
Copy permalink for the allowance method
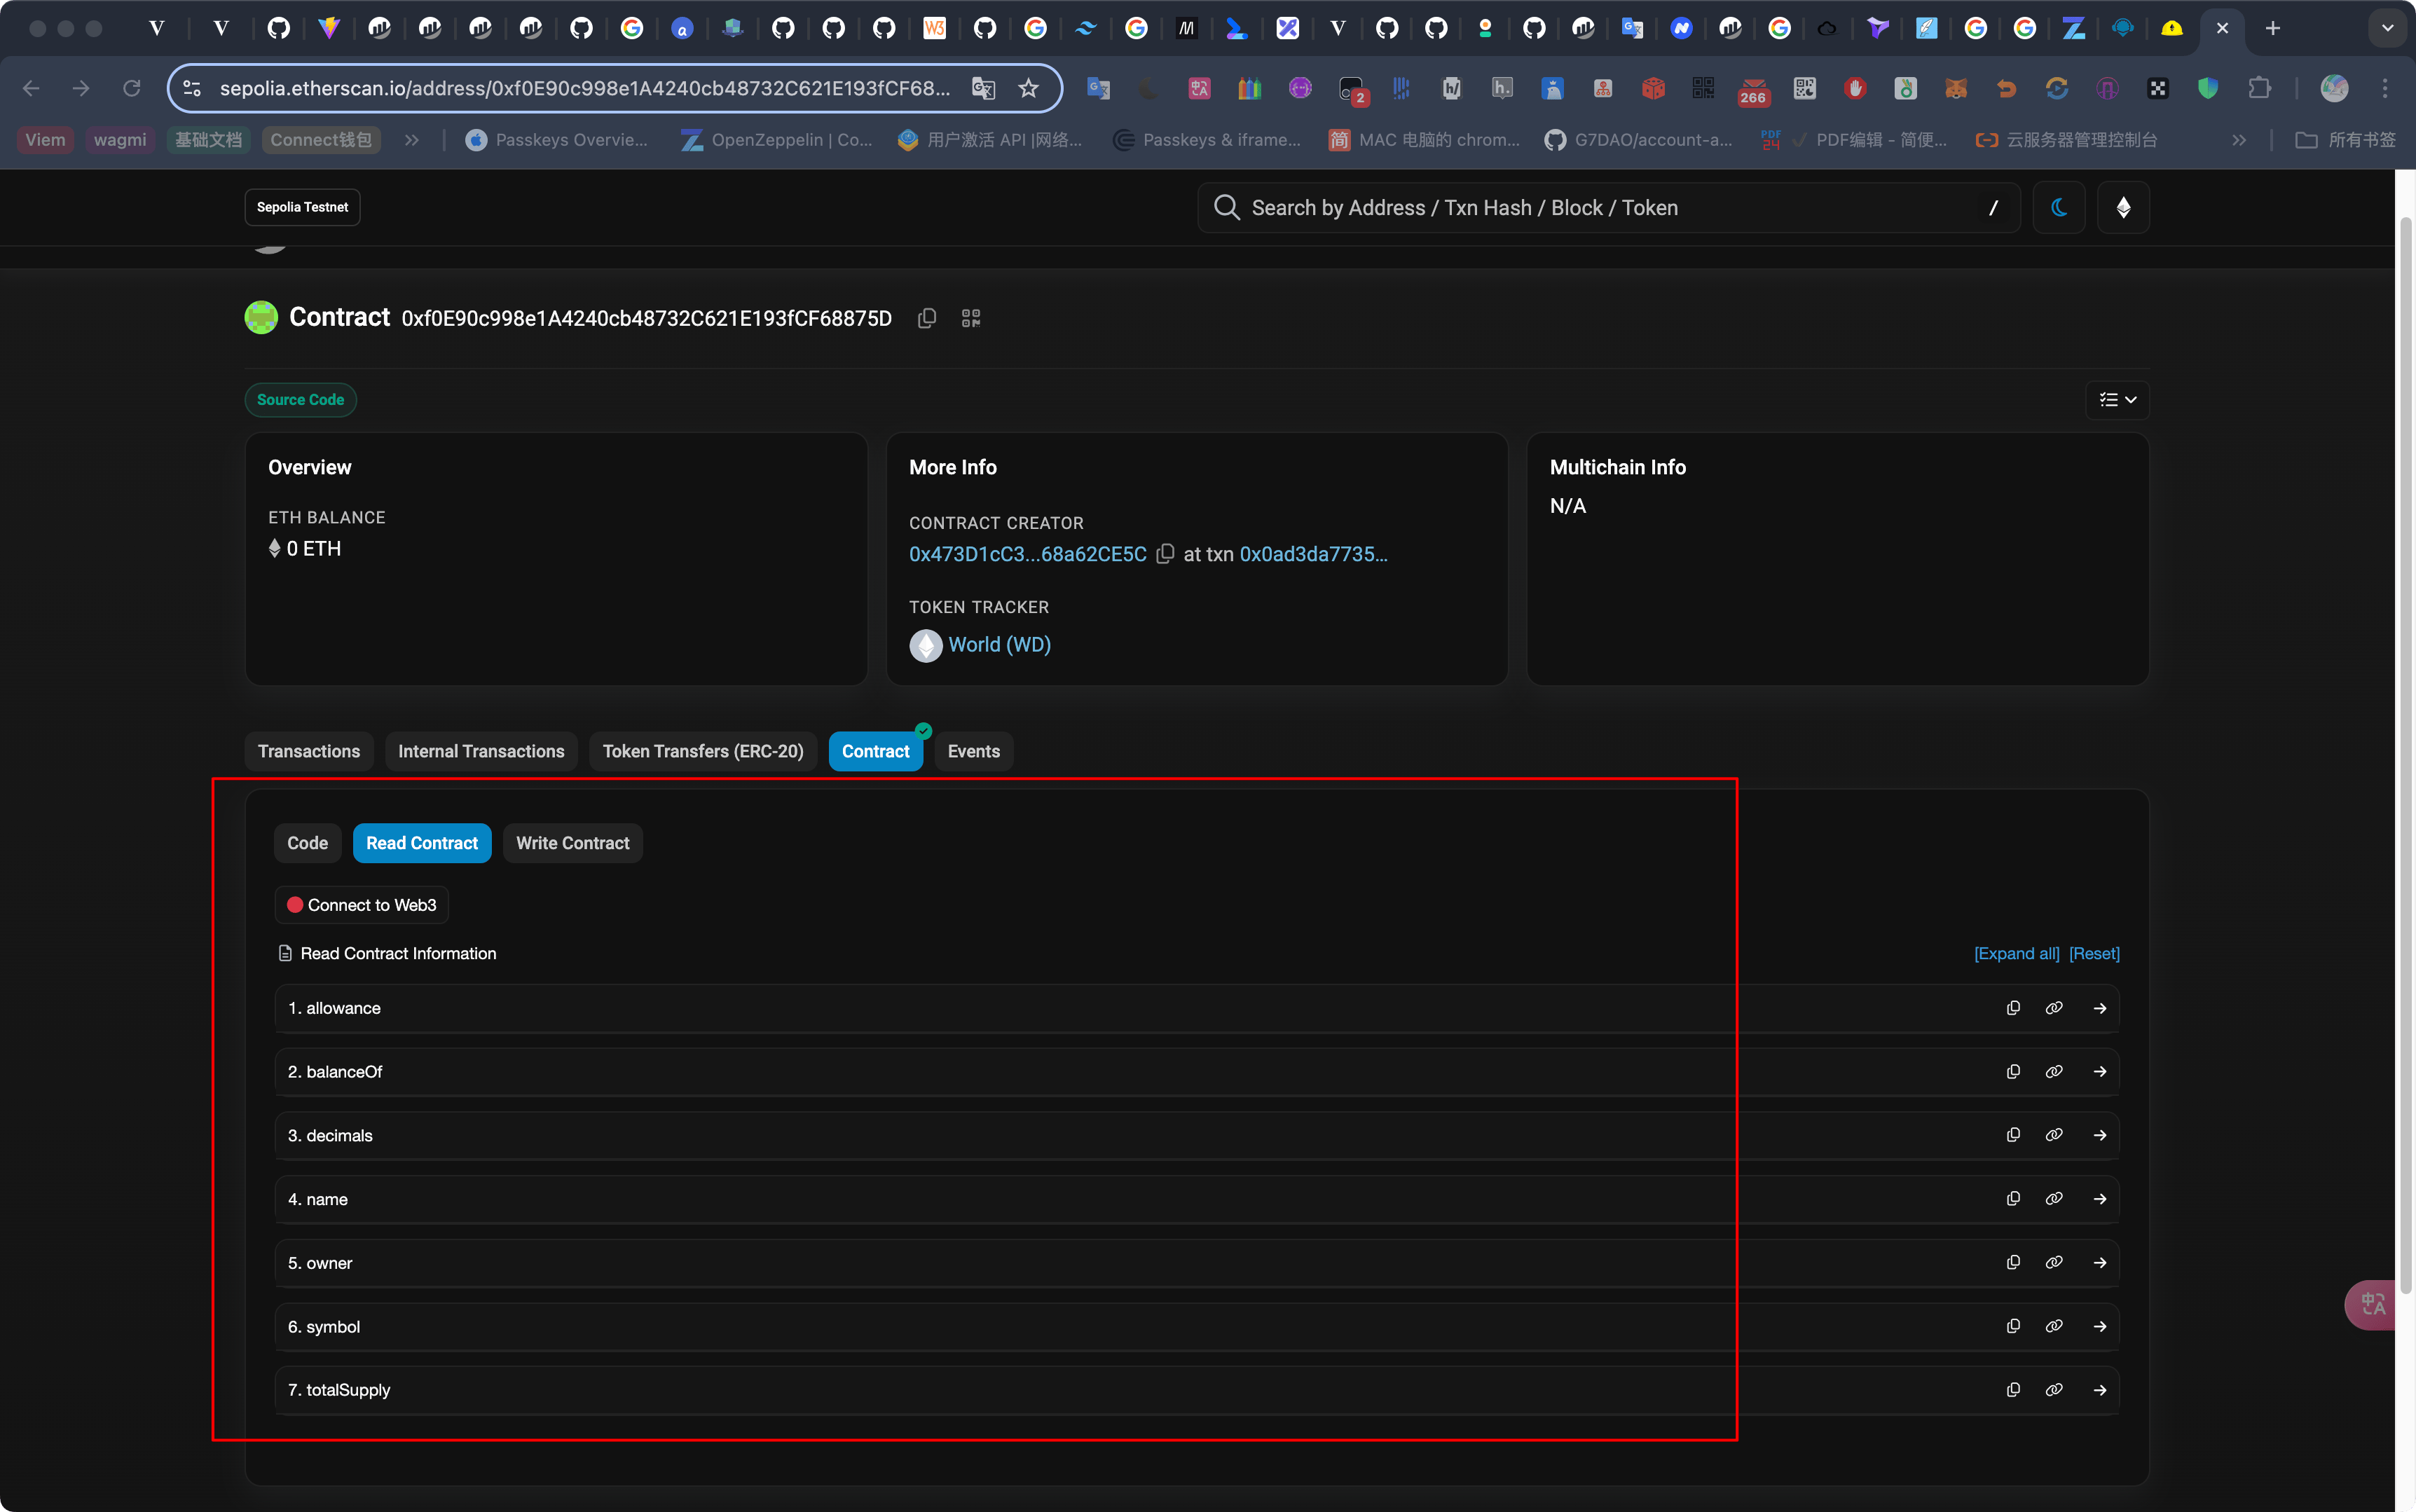coord(2054,1008)
